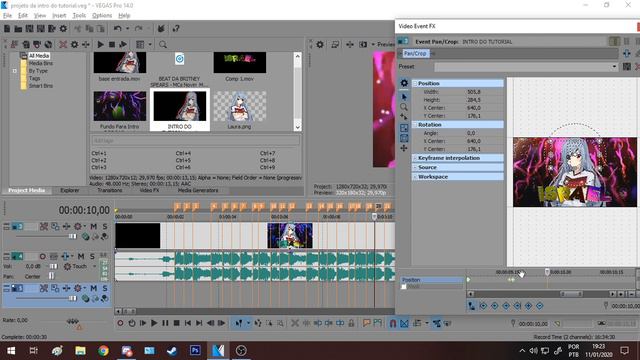Screen dimensions: 640x360
Task: Click the Open project folder icon
Action: coord(18,29)
